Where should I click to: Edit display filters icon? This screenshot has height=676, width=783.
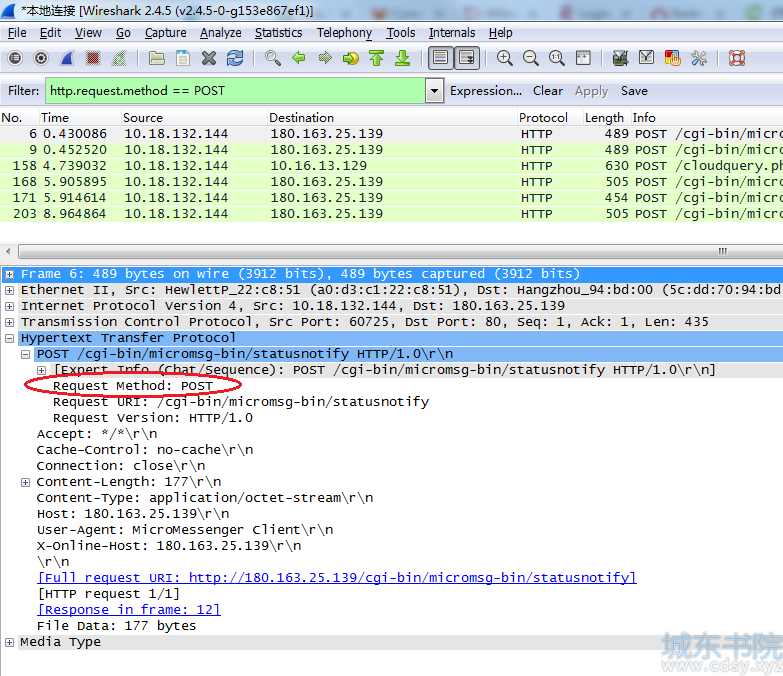[647, 58]
